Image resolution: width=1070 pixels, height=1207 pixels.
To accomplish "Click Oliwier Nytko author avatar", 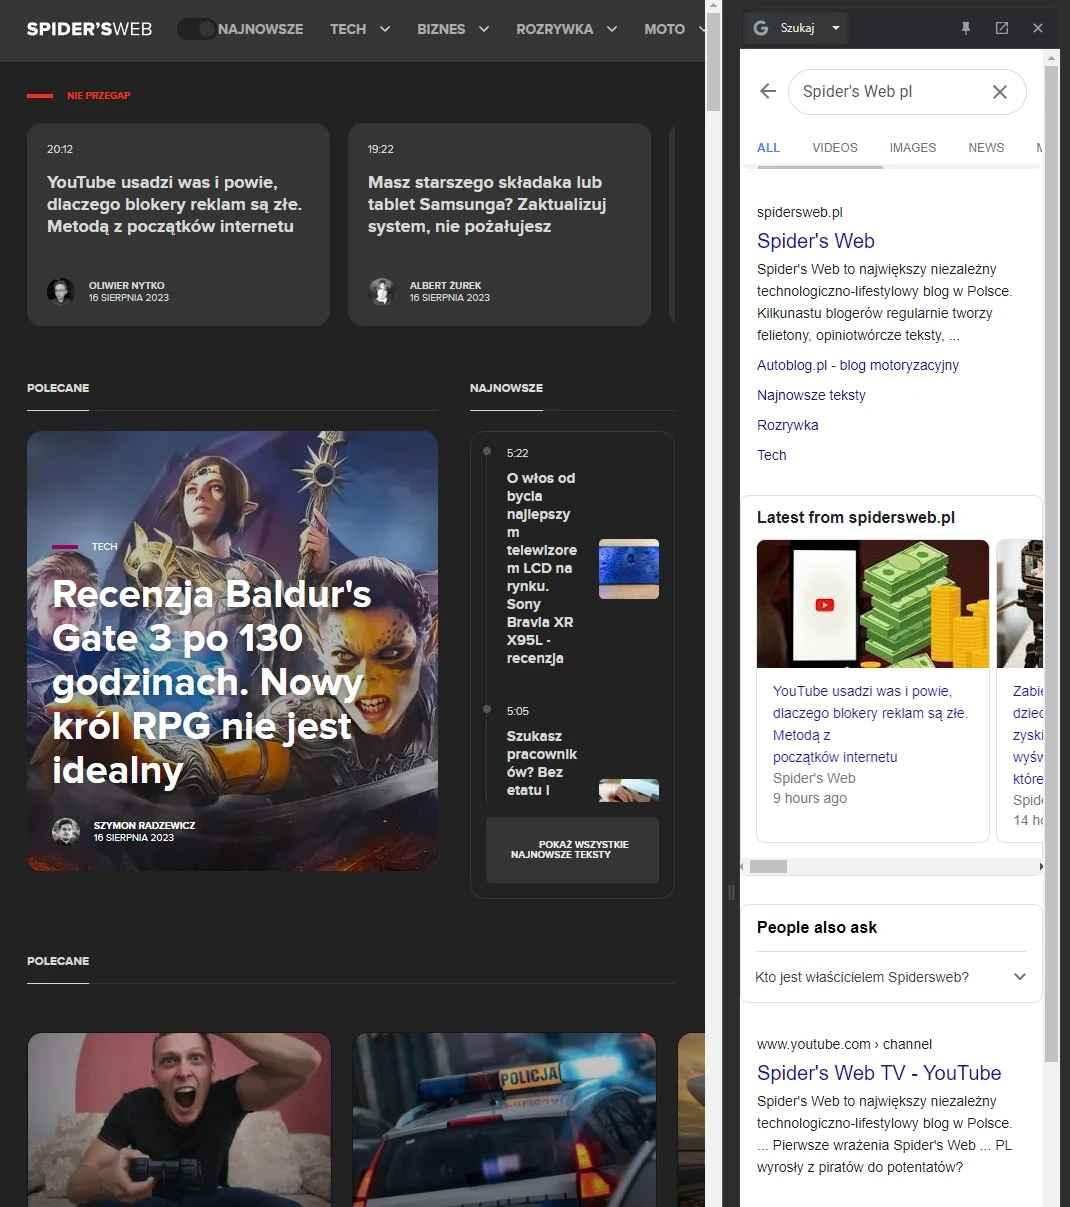I will click(x=61, y=291).
